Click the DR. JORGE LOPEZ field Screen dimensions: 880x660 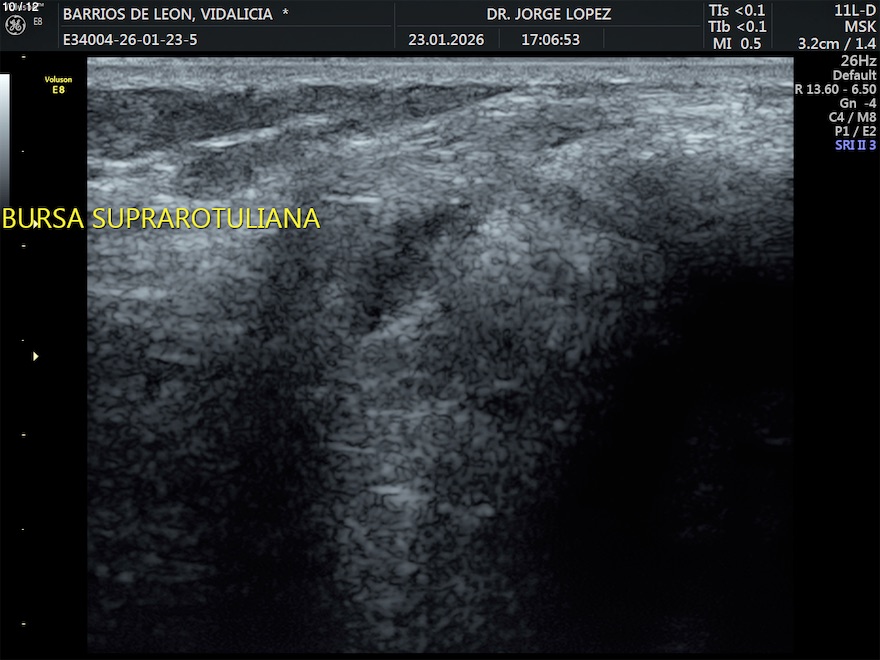(x=548, y=14)
